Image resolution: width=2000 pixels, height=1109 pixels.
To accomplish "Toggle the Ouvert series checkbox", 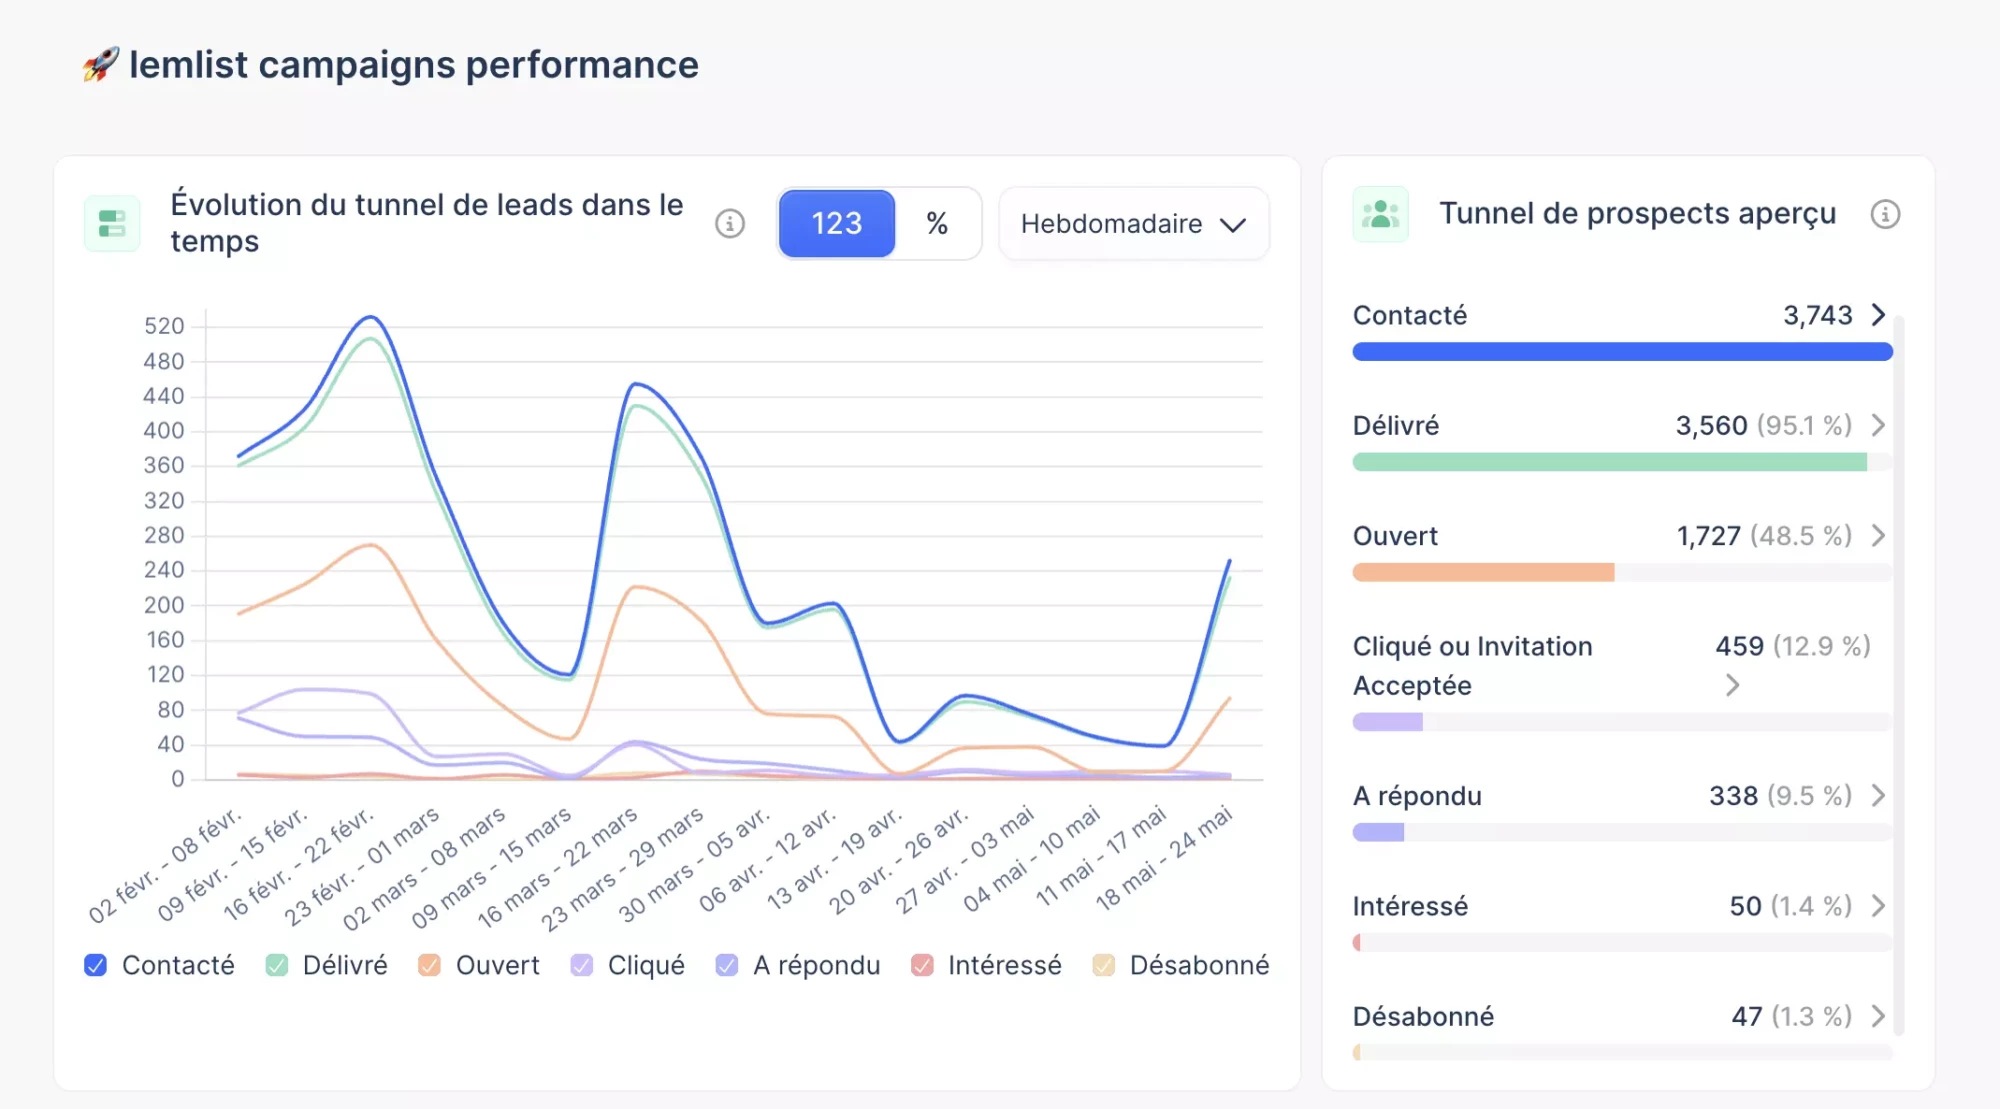I will point(430,965).
